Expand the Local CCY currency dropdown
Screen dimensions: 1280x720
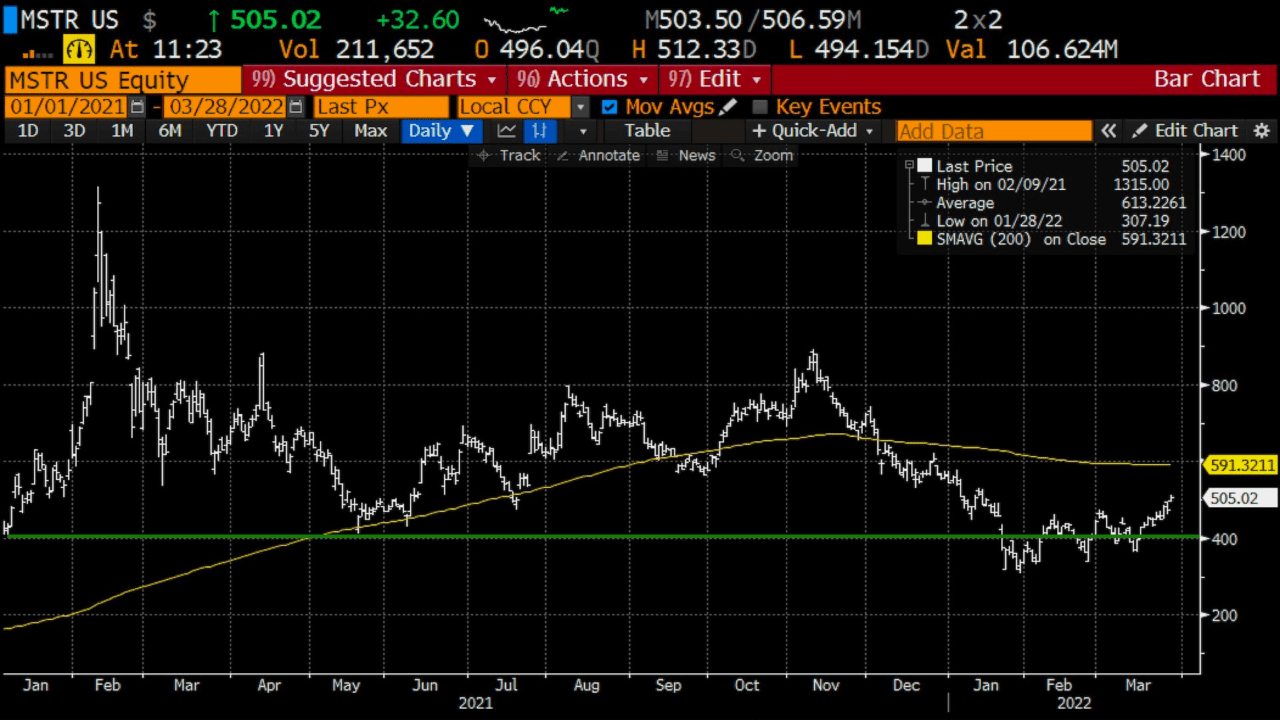point(581,107)
